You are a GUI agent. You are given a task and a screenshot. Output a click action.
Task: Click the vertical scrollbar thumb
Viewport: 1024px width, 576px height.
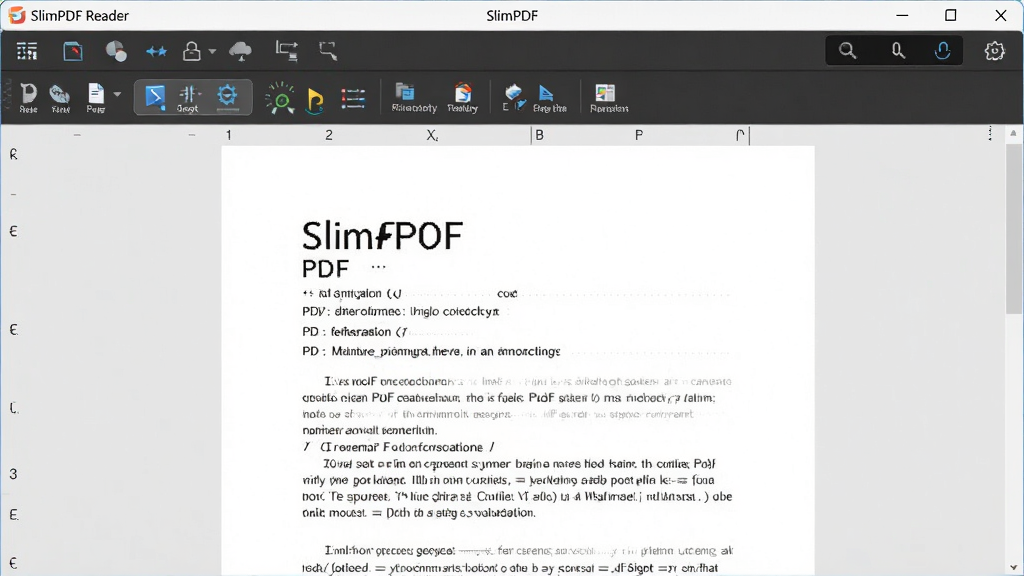[1014, 229]
